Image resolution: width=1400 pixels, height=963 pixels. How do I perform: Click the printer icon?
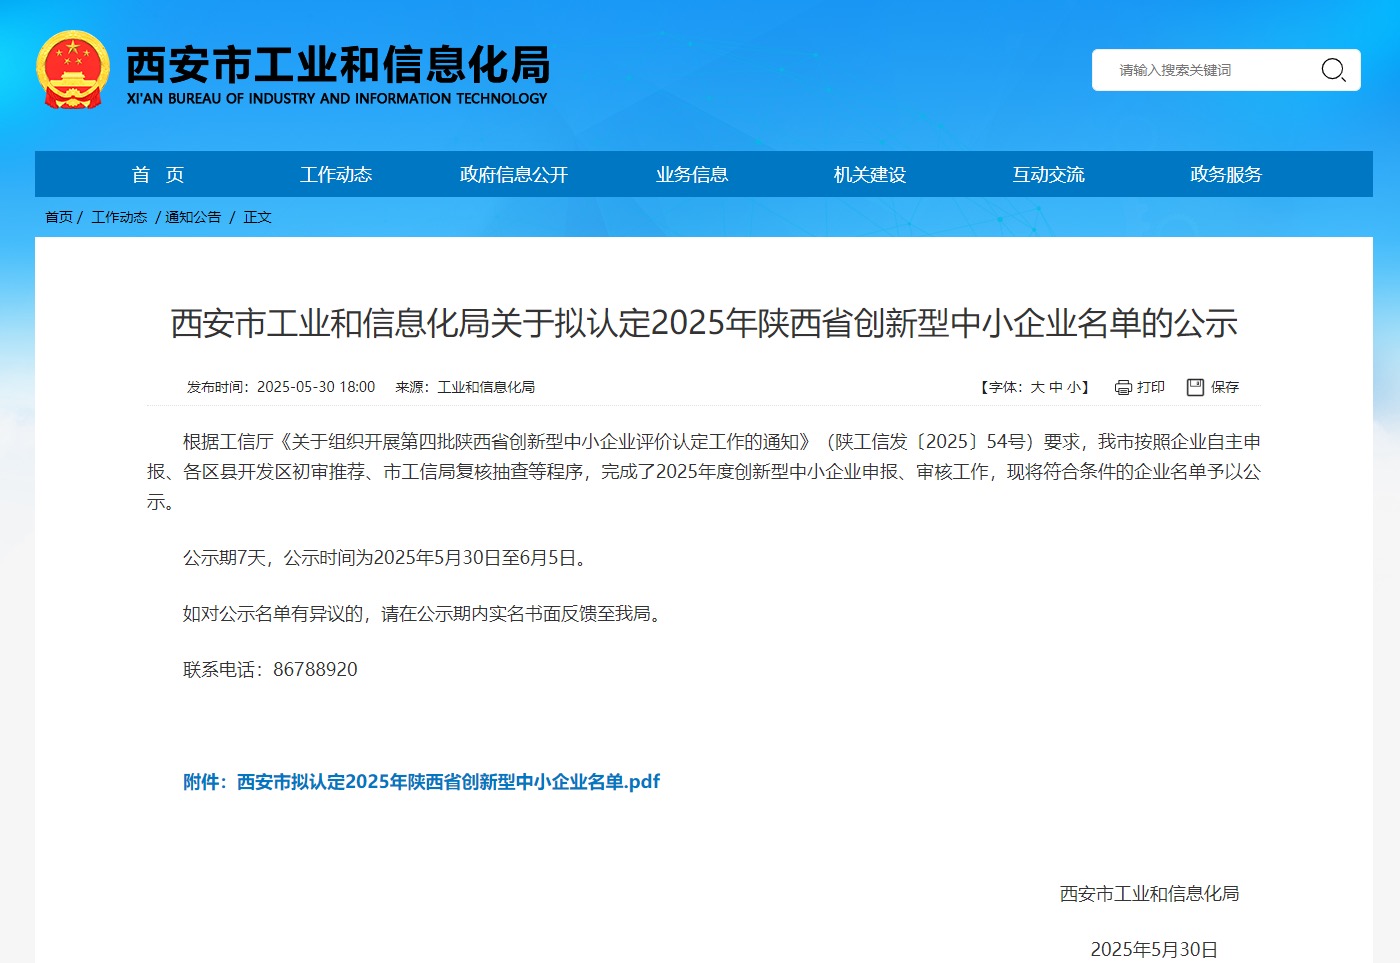pos(1123,387)
